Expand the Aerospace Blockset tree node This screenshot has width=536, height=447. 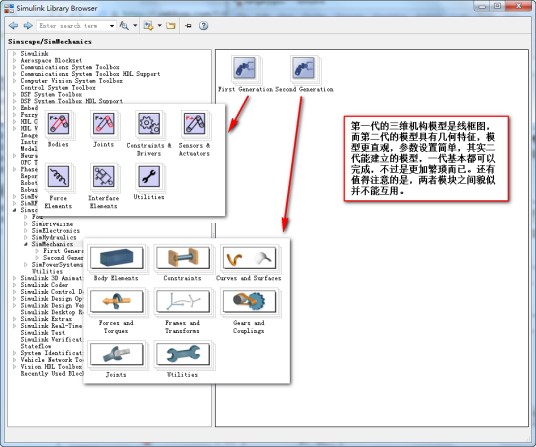[x=14, y=60]
